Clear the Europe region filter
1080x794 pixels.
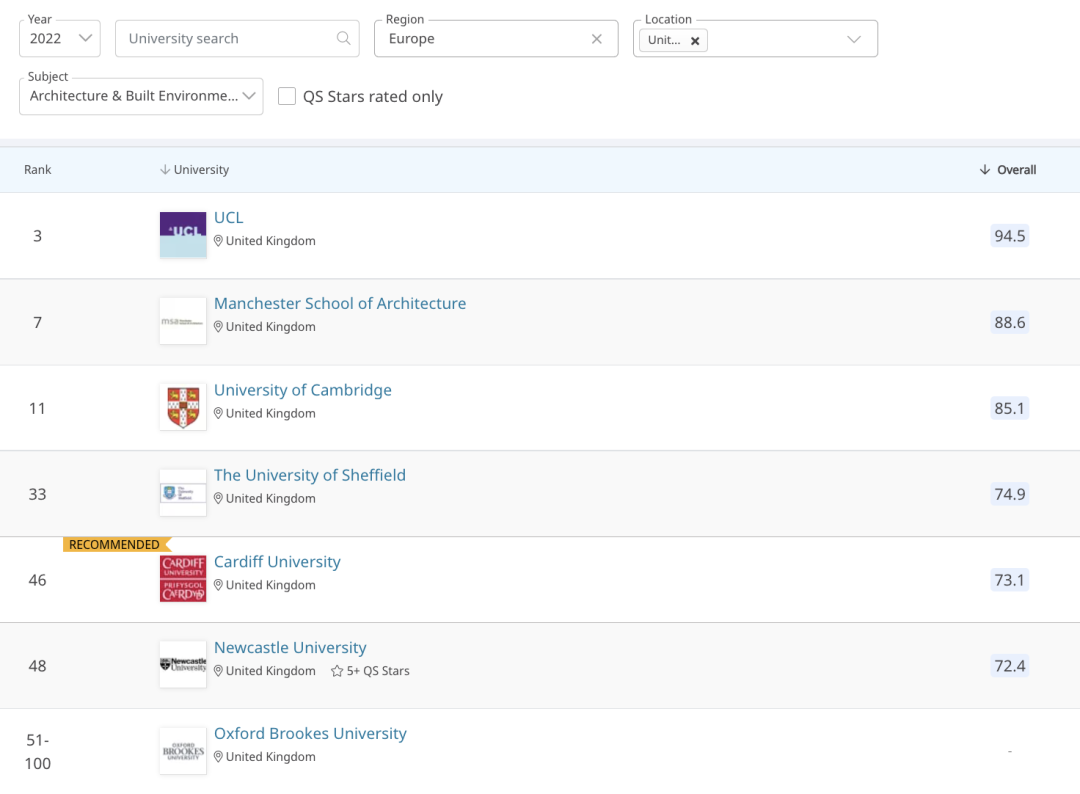coord(596,39)
